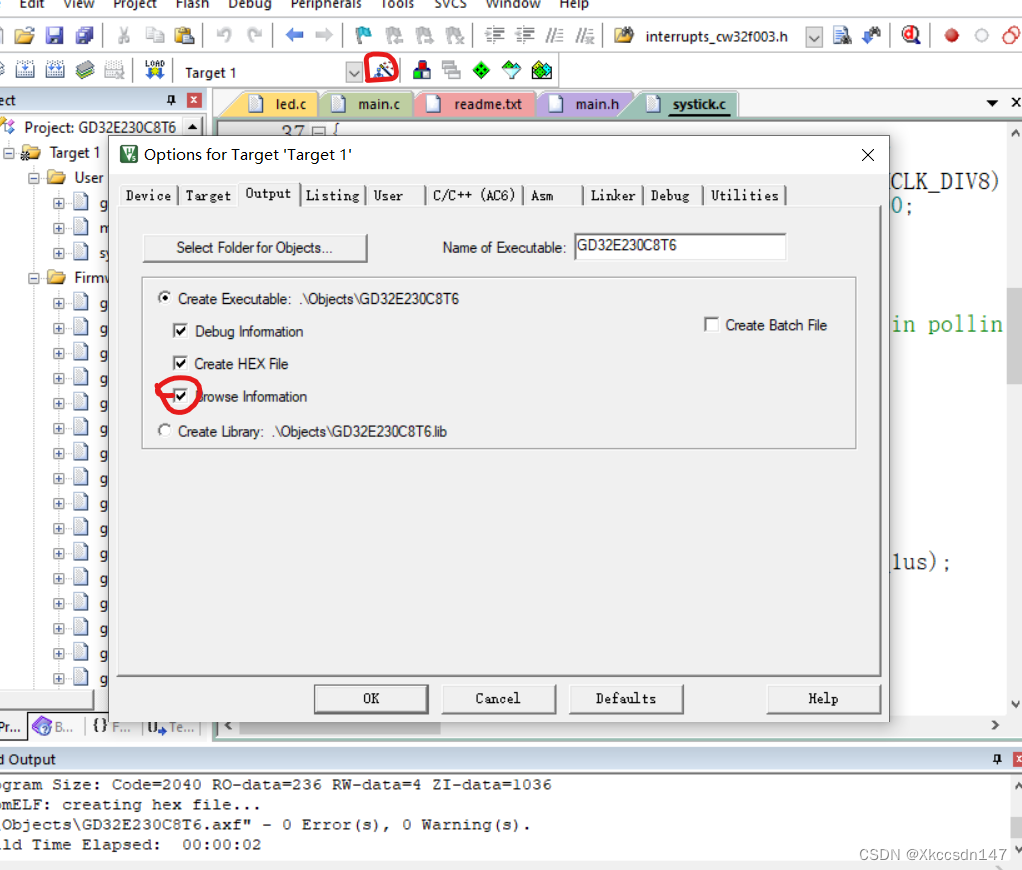Open the interrupts_cw32f003.h find dropdown

pyautogui.click(x=814, y=37)
